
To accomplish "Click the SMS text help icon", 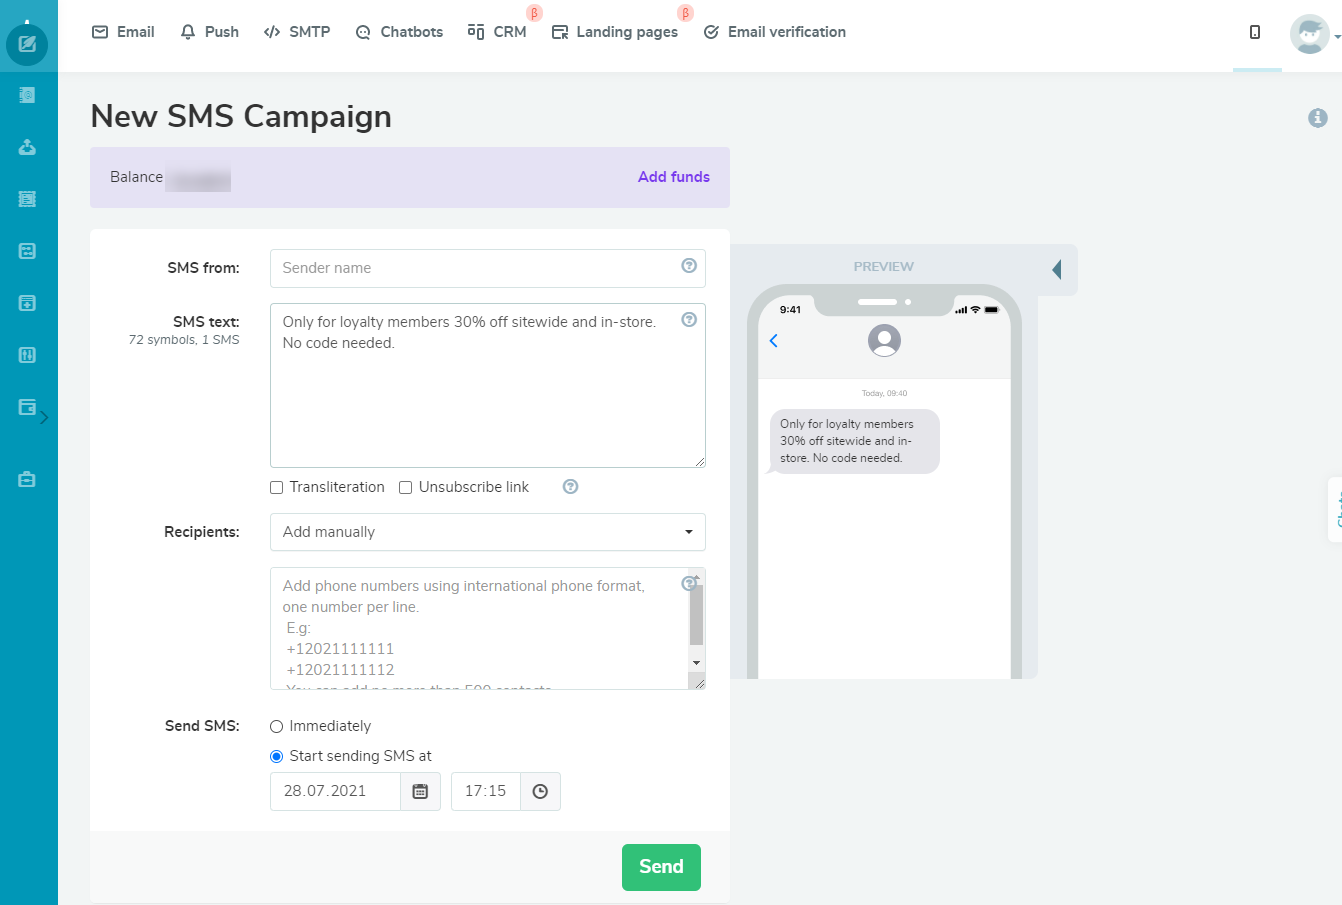I will pyautogui.click(x=689, y=320).
